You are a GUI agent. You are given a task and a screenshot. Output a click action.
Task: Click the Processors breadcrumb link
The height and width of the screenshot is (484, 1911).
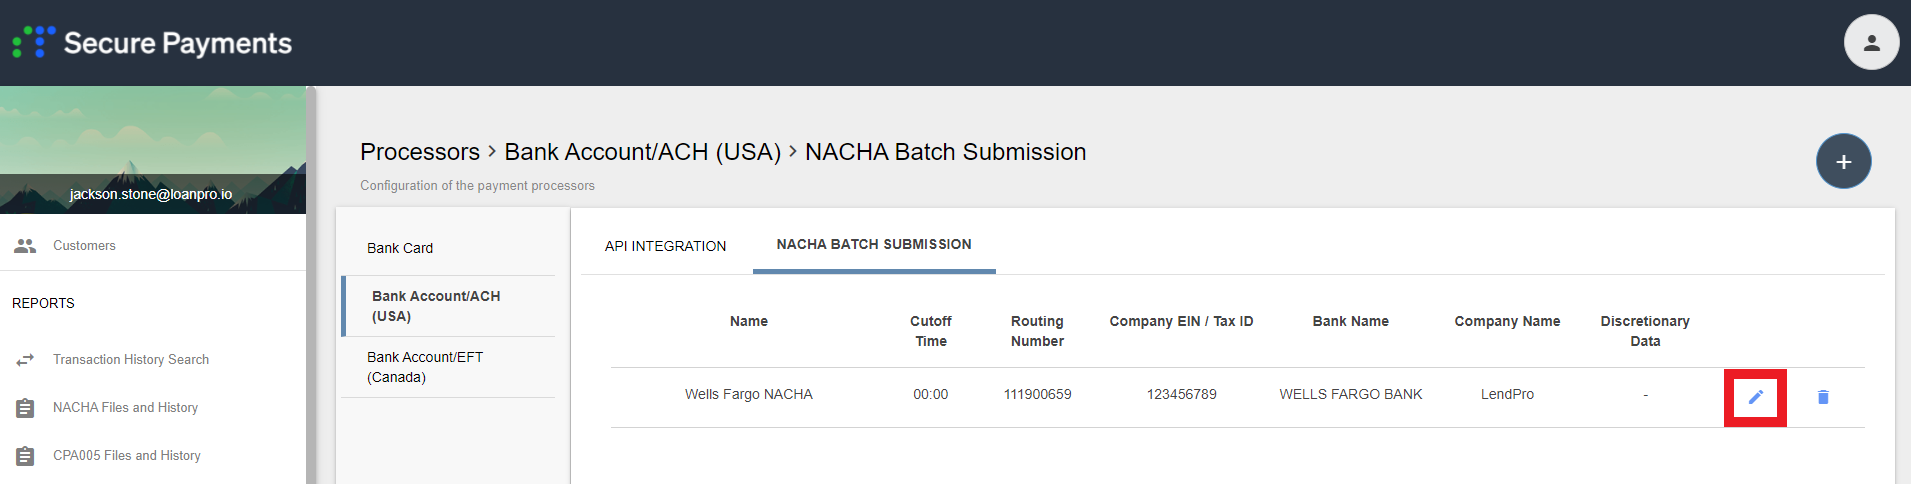coord(420,152)
